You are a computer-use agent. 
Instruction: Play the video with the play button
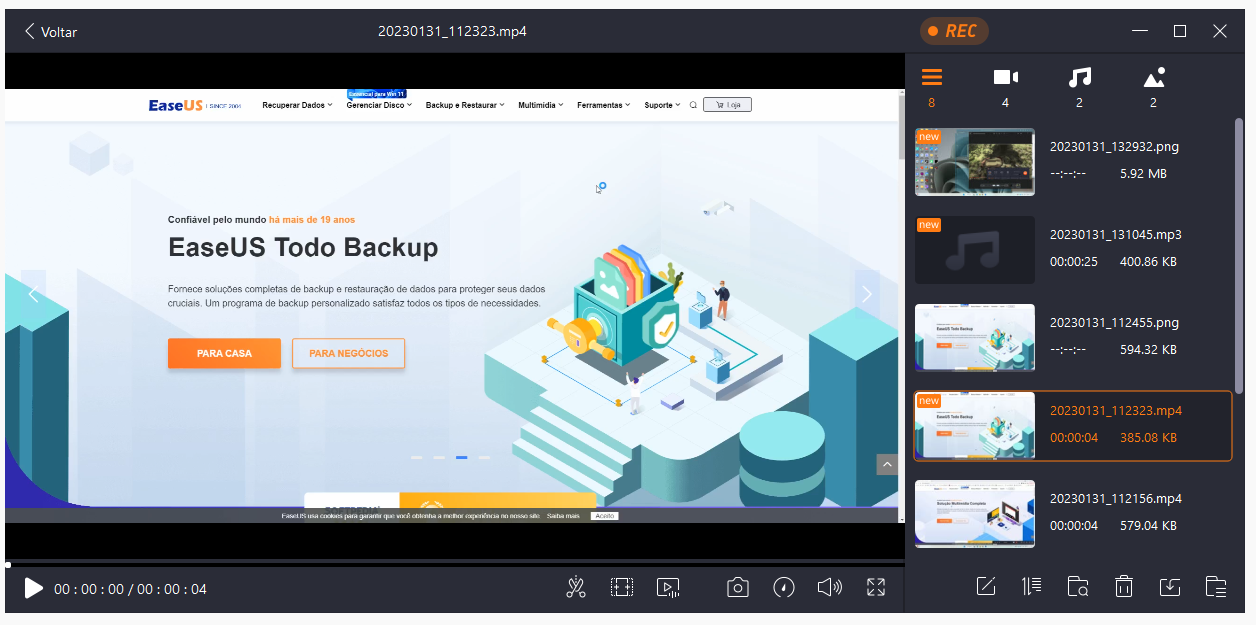tap(33, 588)
